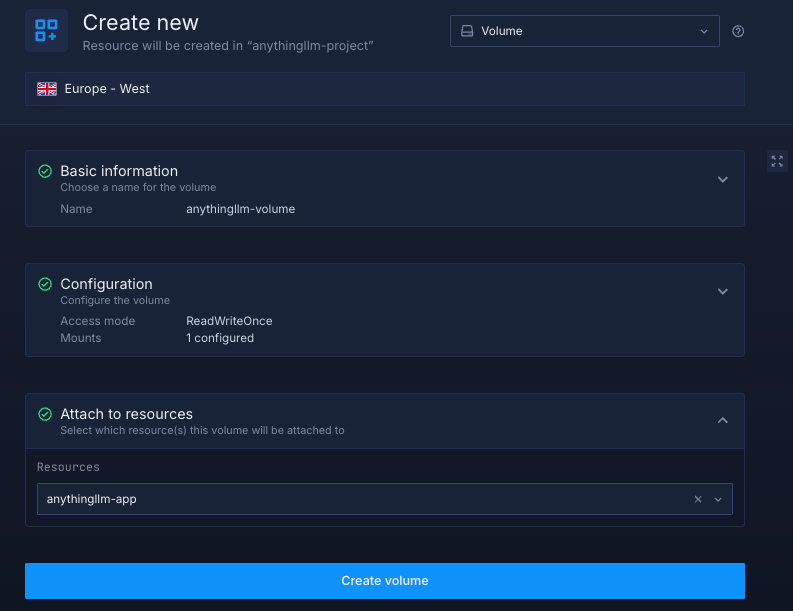Click the Mounts 1 configured value
Viewport: 793px width, 611px height.
pyautogui.click(x=220, y=338)
